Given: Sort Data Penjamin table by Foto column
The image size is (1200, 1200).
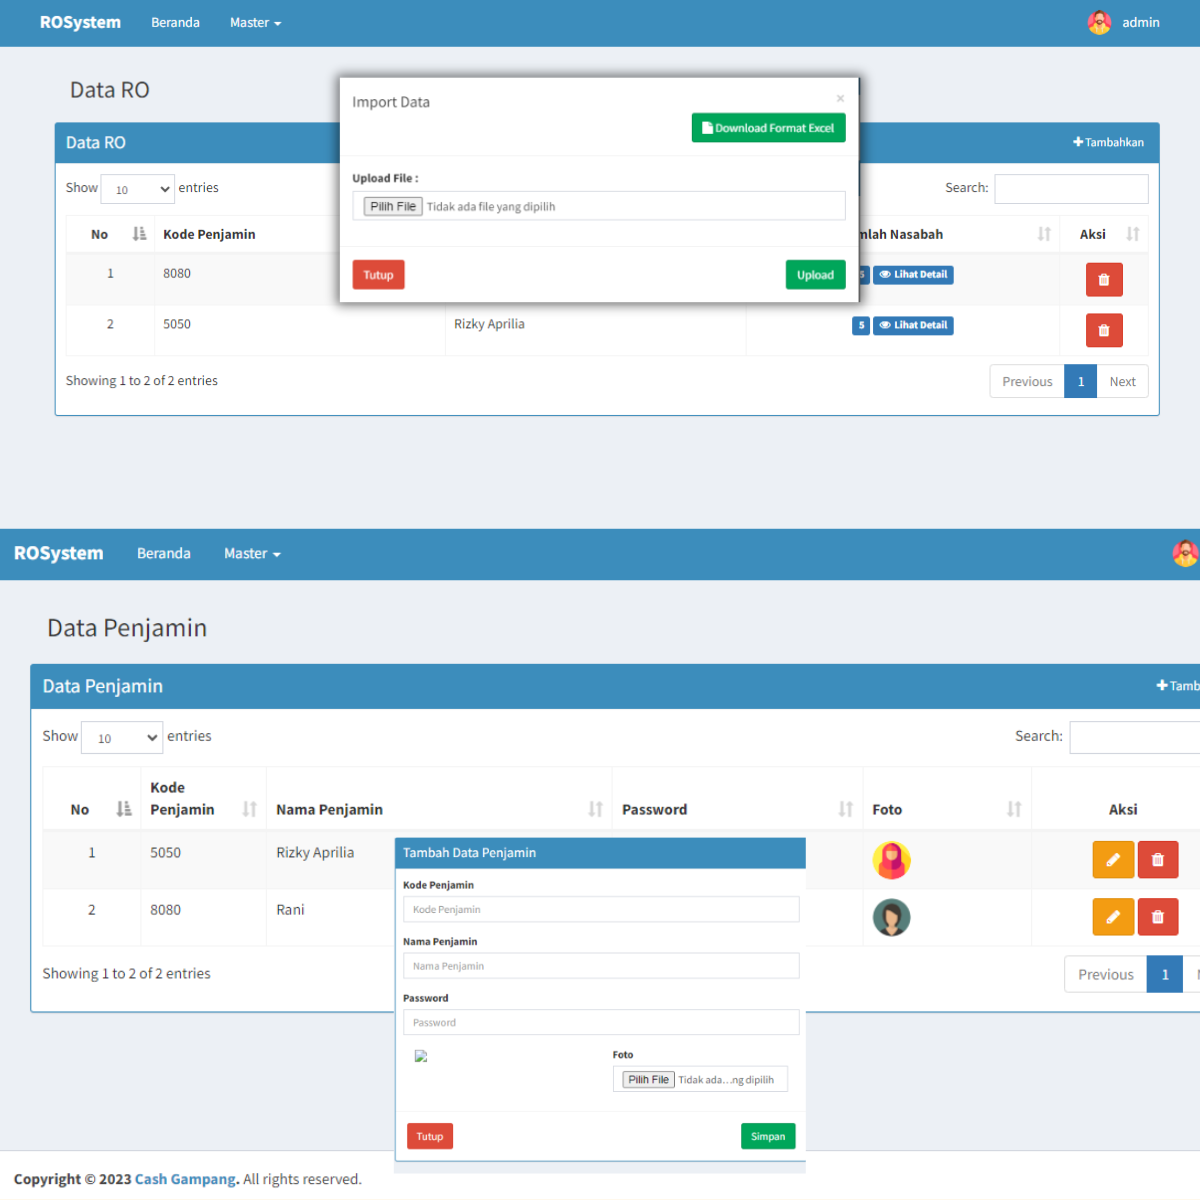Looking at the screenshot, I should 1014,809.
